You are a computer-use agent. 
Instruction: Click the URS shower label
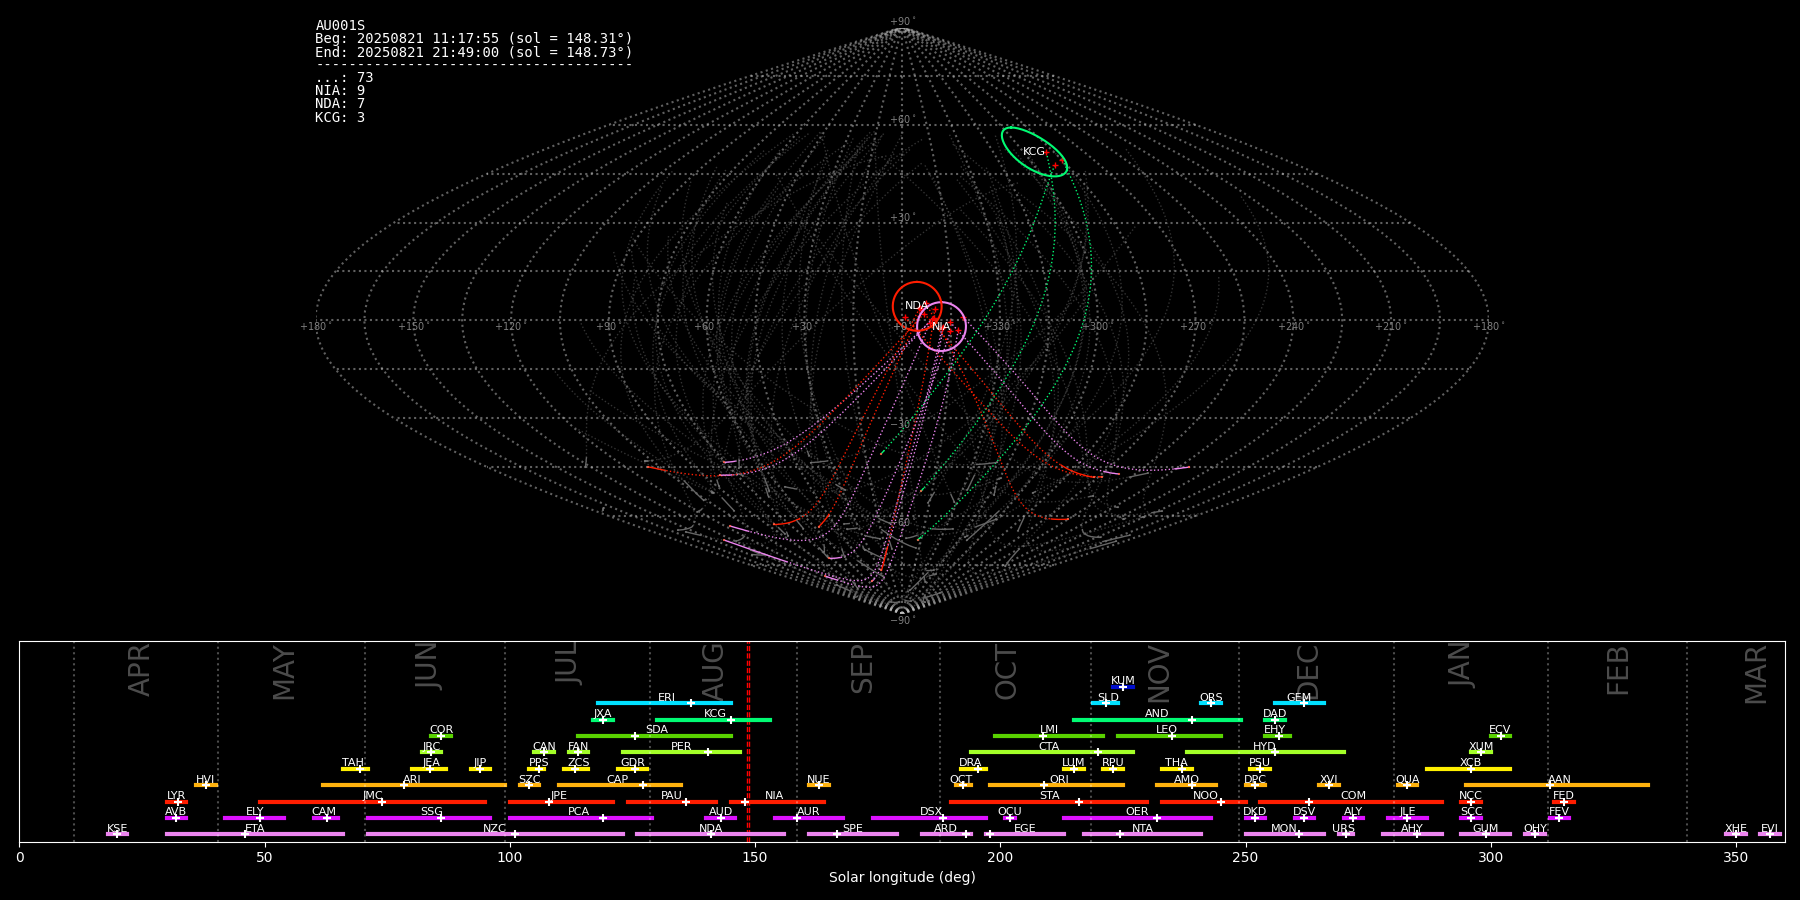(1343, 829)
